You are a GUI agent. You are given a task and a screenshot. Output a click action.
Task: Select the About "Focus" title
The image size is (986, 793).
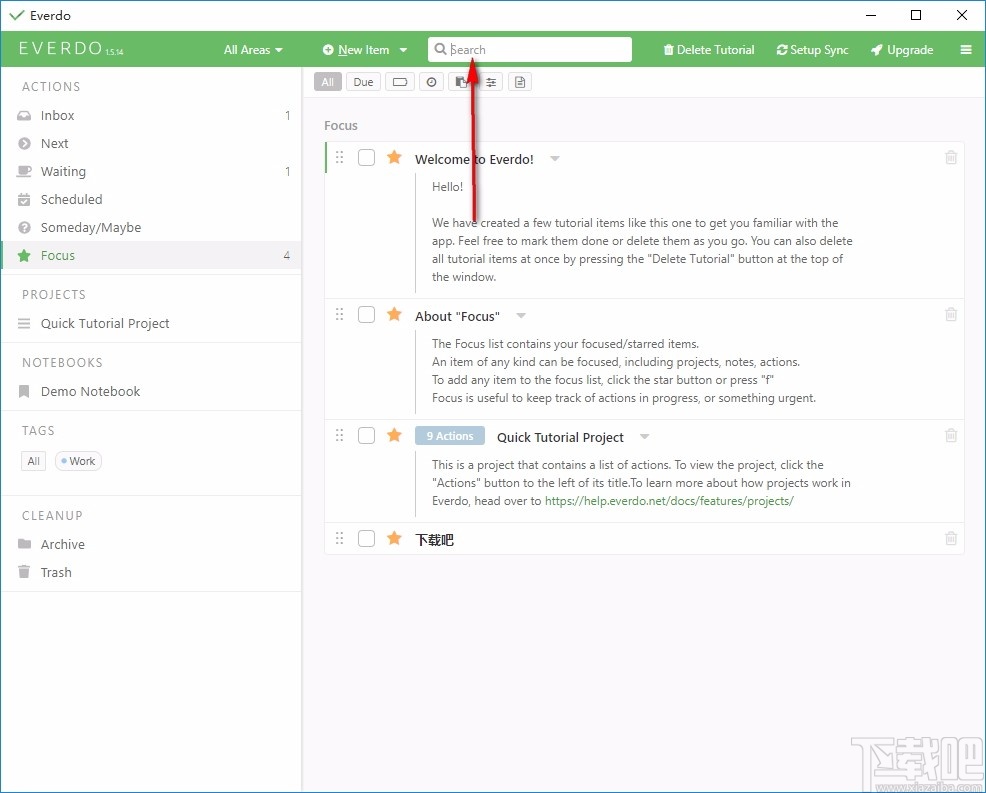click(457, 316)
